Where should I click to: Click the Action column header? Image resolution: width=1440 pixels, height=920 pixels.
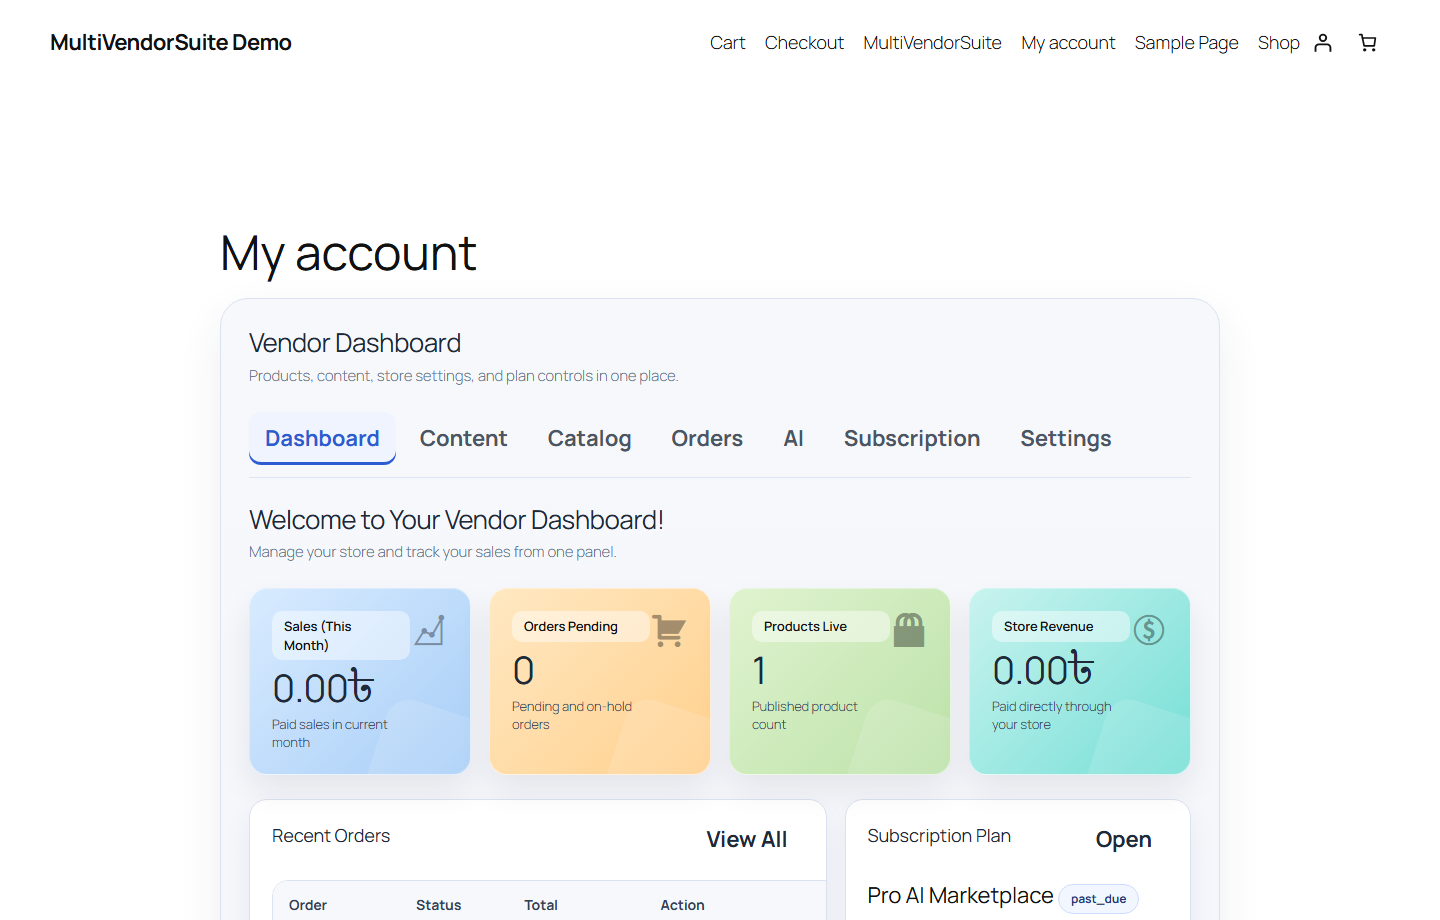(x=682, y=905)
